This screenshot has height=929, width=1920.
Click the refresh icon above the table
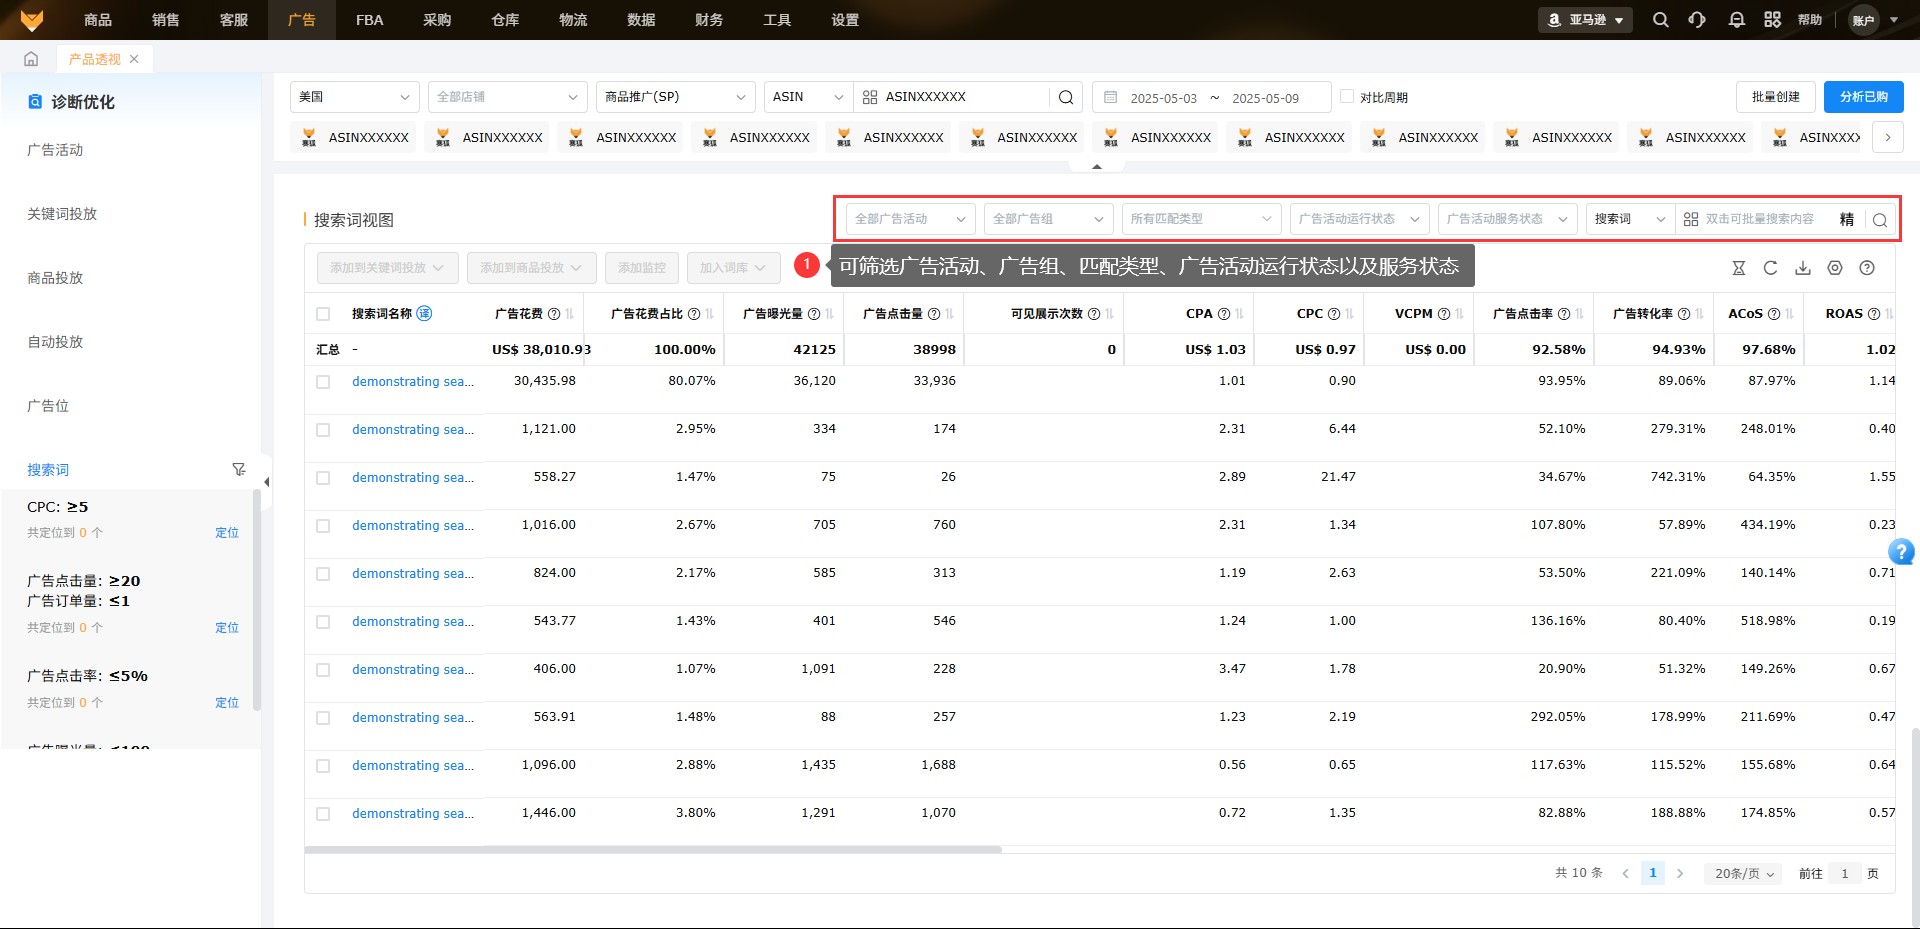(x=1770, y=268)
